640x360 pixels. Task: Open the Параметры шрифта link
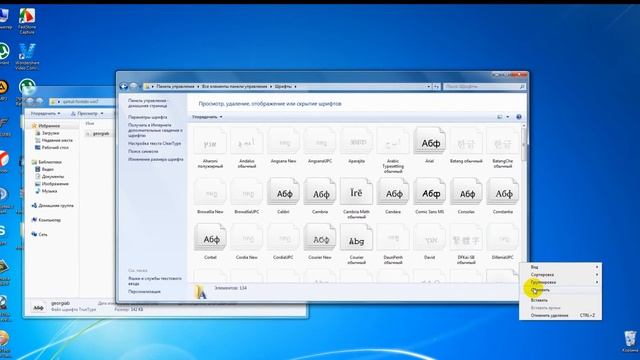147,117
